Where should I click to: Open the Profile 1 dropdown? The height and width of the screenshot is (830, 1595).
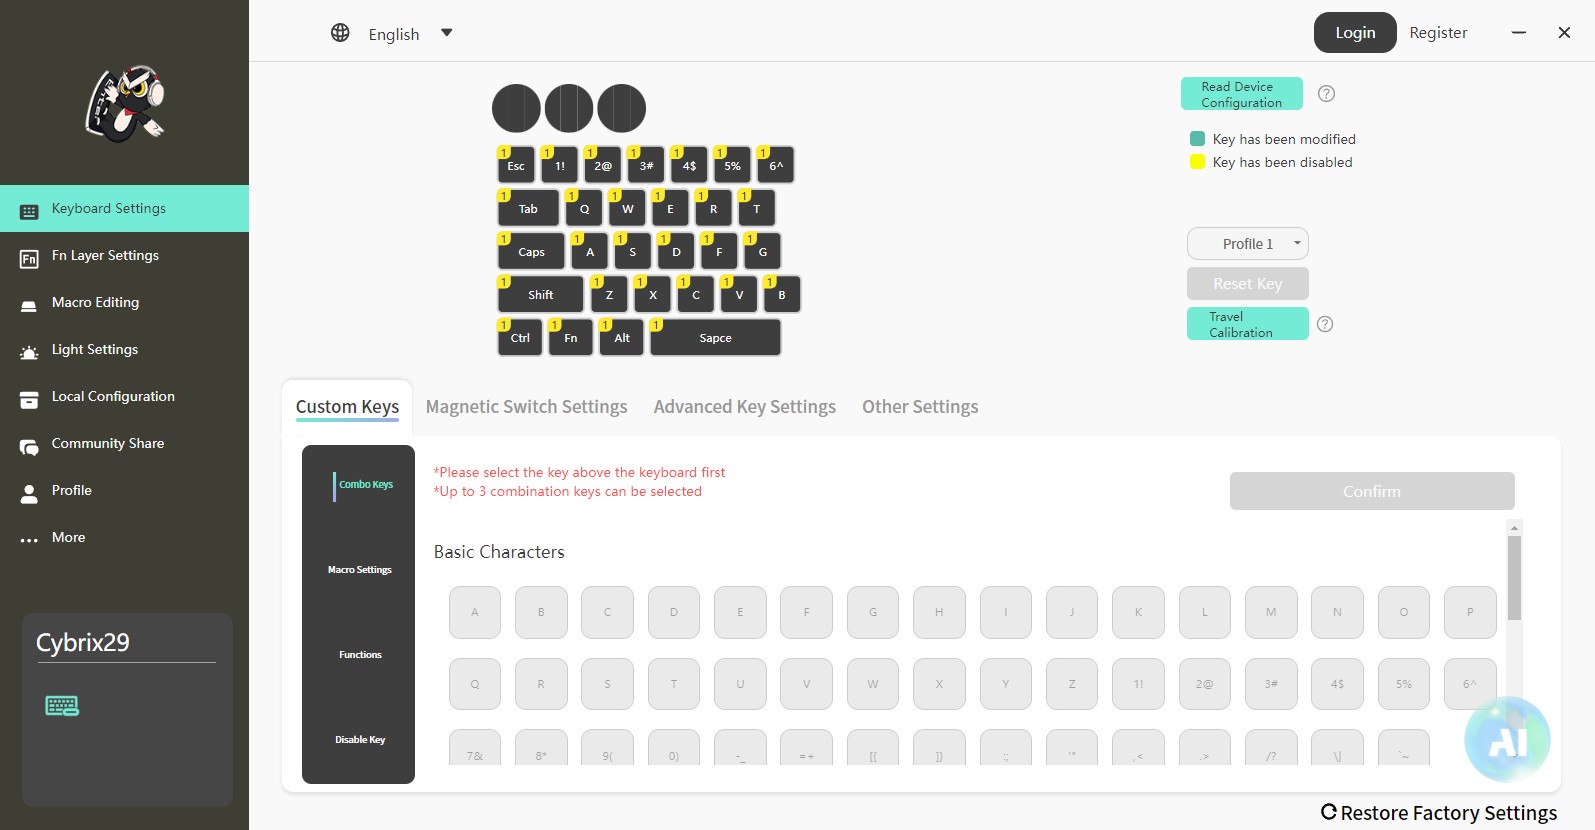pos(1248,244)
